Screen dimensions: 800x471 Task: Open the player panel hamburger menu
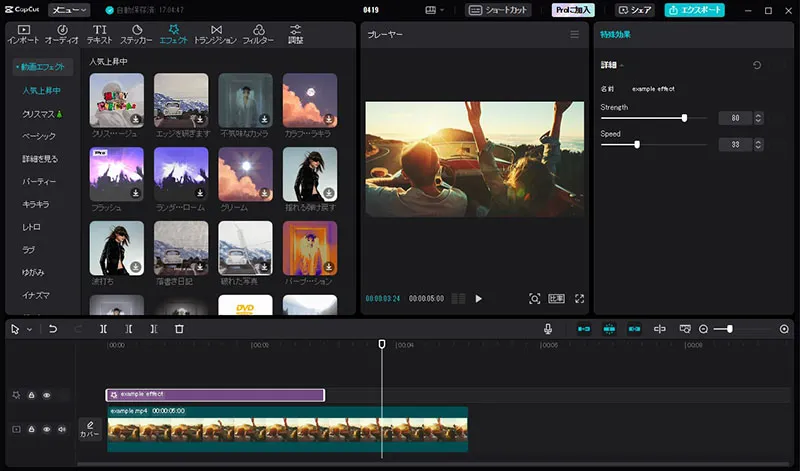(574, 34)
